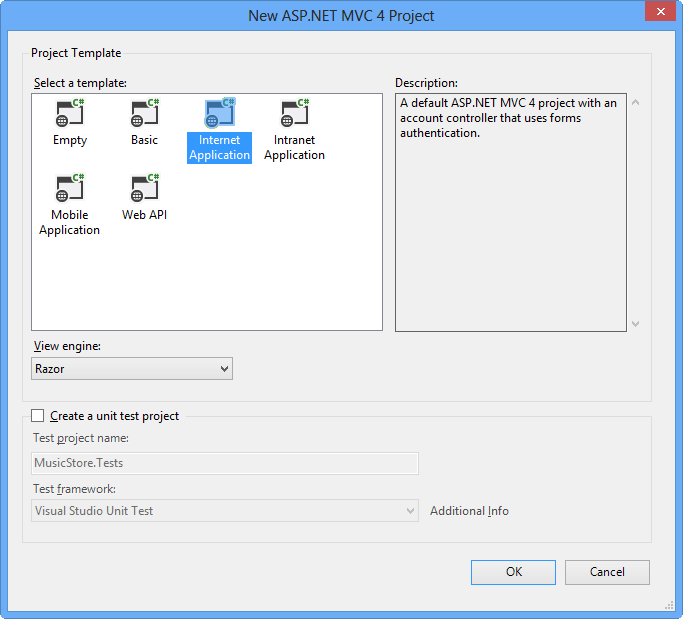The image size is (683, 619).
Task: Click the Cancel button
Action: (x=607, y=572)
